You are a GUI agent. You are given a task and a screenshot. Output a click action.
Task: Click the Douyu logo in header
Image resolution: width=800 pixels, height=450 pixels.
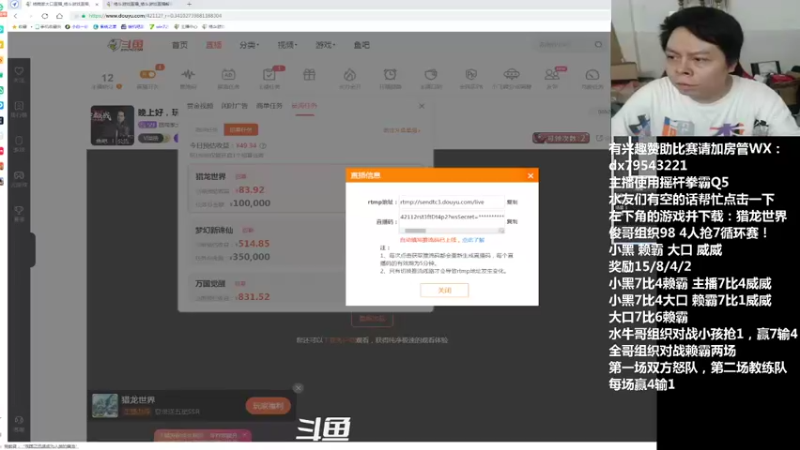tap(126, 45)
